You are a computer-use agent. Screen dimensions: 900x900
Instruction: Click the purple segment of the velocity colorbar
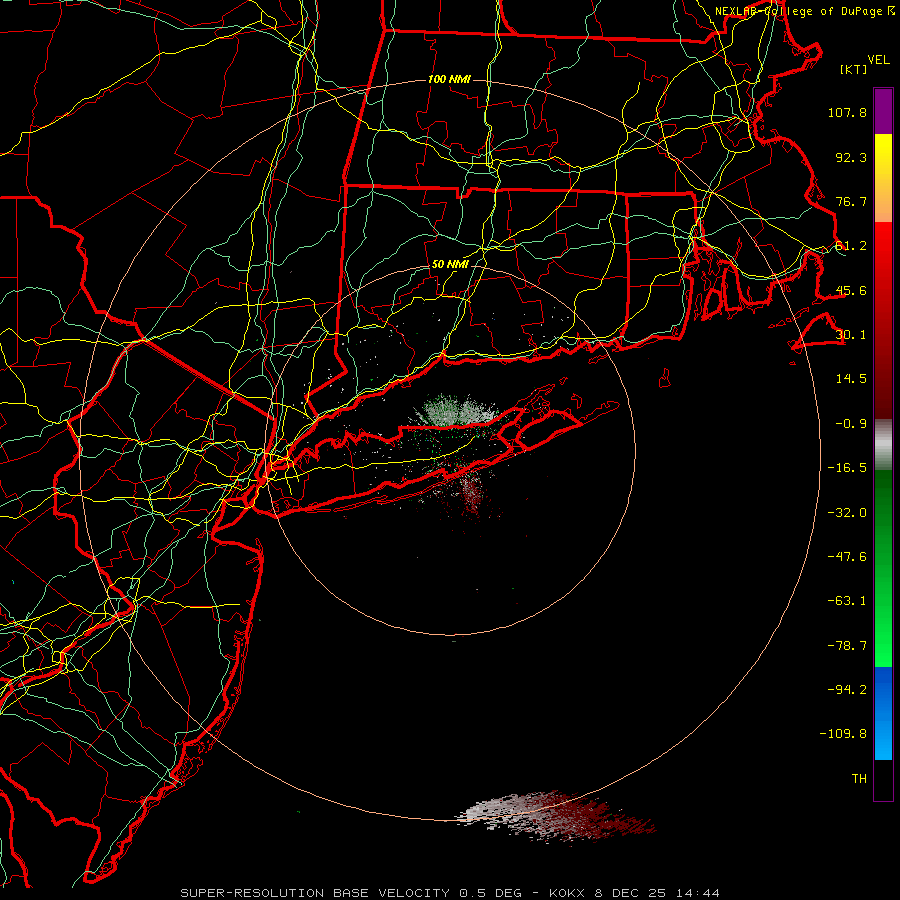[x=883, y=111]
